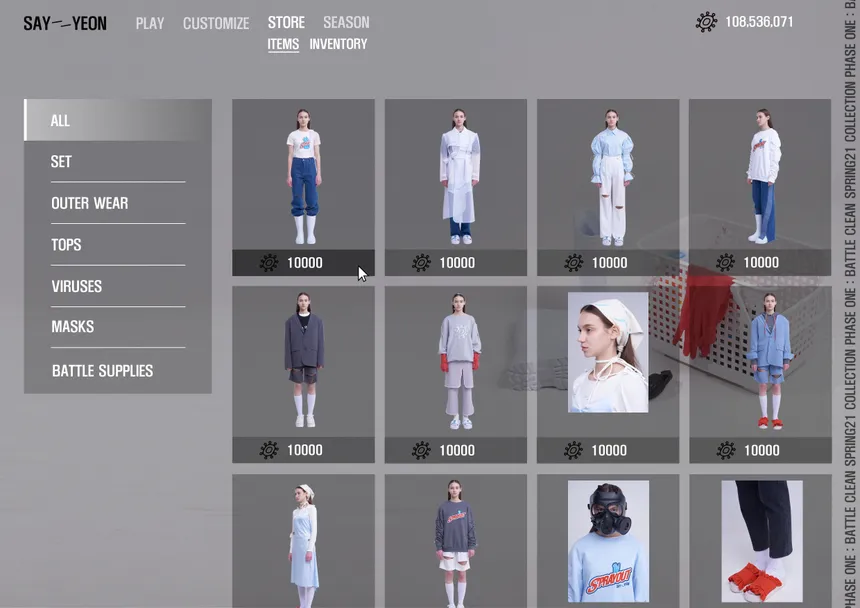Viewport: 860px width, 608px height.
Task: Click virus price icon under white tee outfit
Action: (269, 263)
